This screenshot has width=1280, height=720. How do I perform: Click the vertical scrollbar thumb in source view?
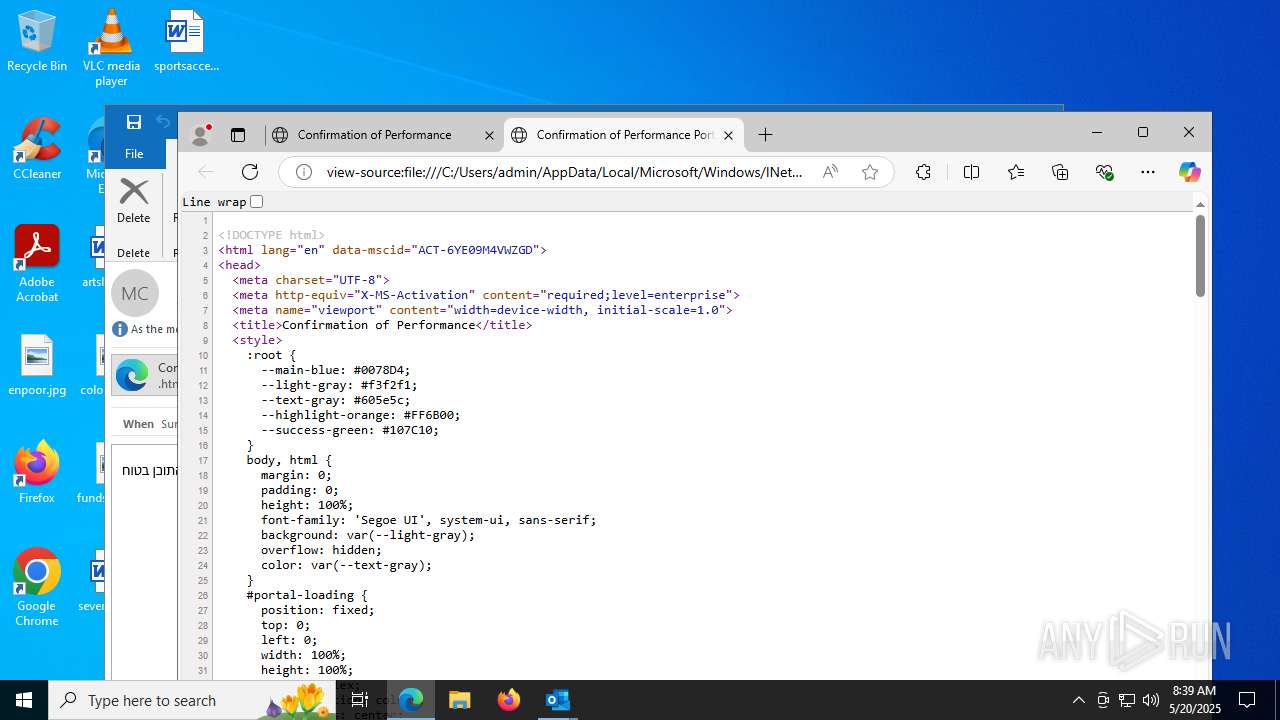coord(1200,255)
